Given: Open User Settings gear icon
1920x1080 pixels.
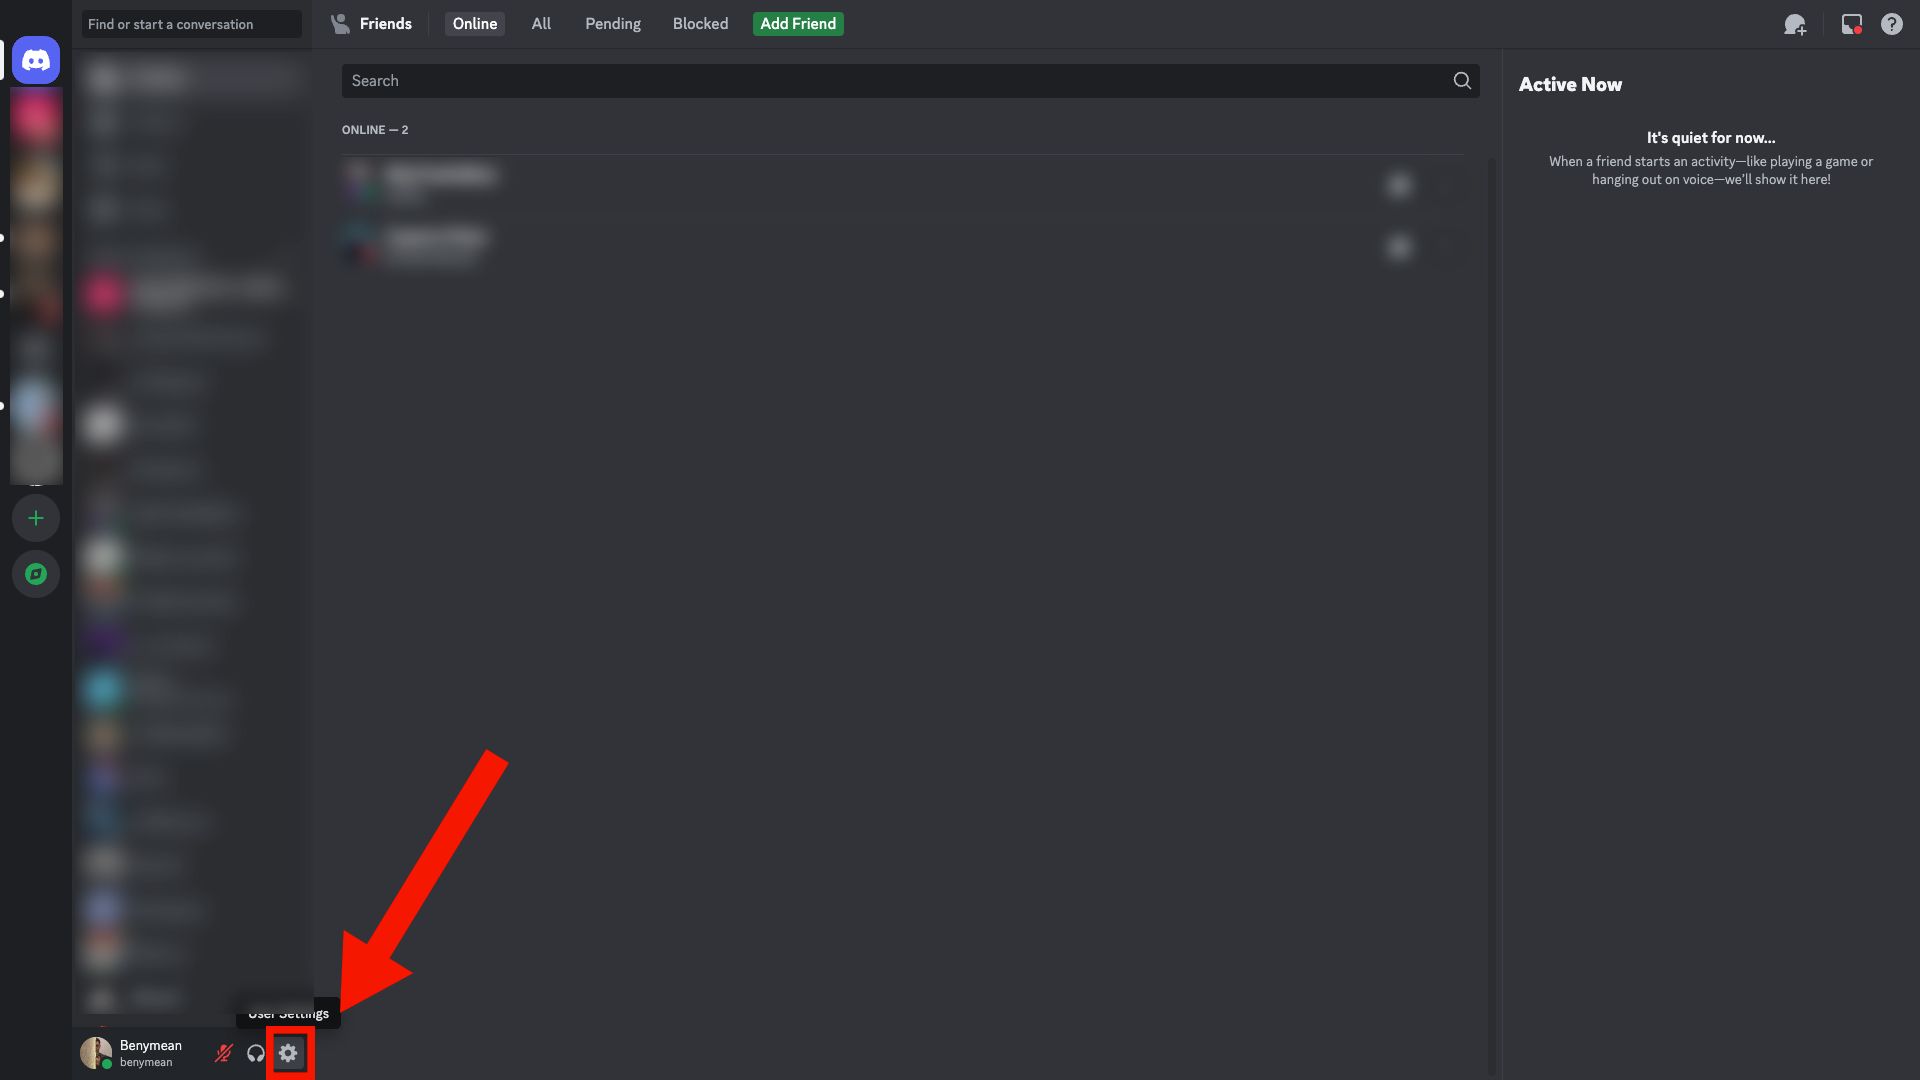Looking at the screenshot, I should point(288,1053).
